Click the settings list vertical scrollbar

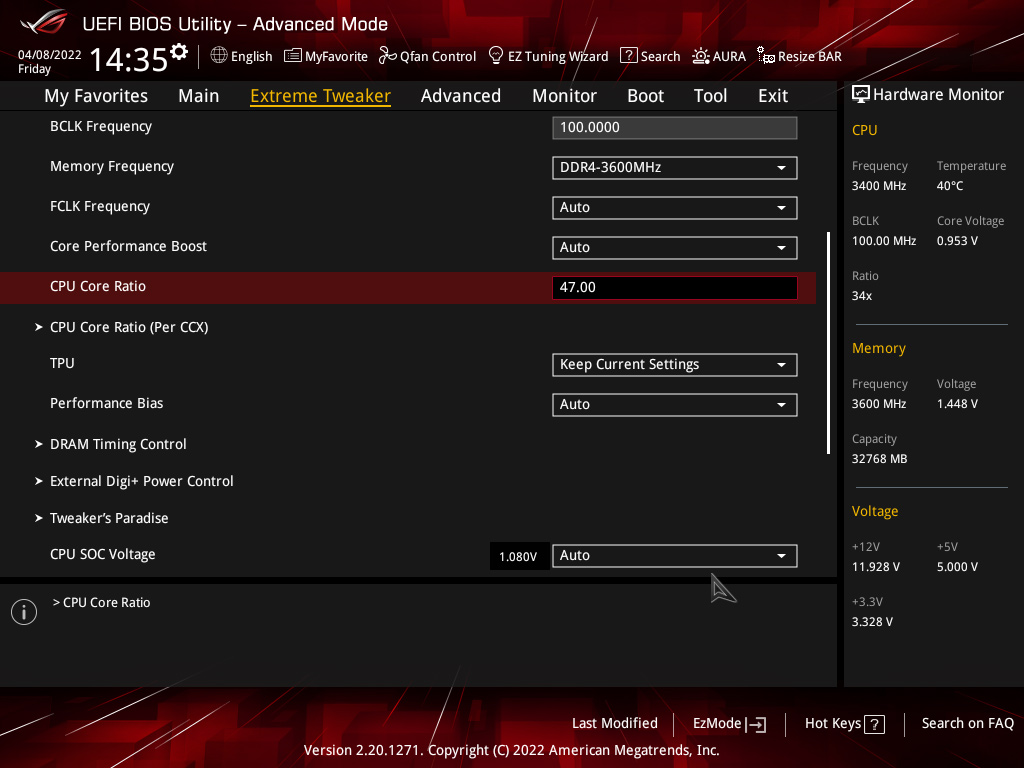[828, 343]
